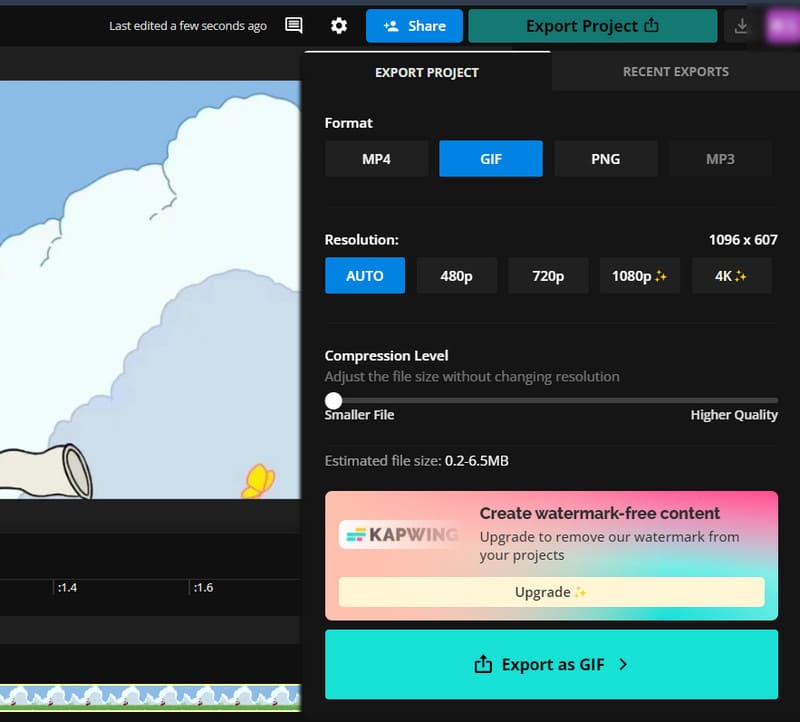The height and width of the screenshot is (722, 800).
Task: Click the :1.6 timeline marker
Action: tap(203, 587)
